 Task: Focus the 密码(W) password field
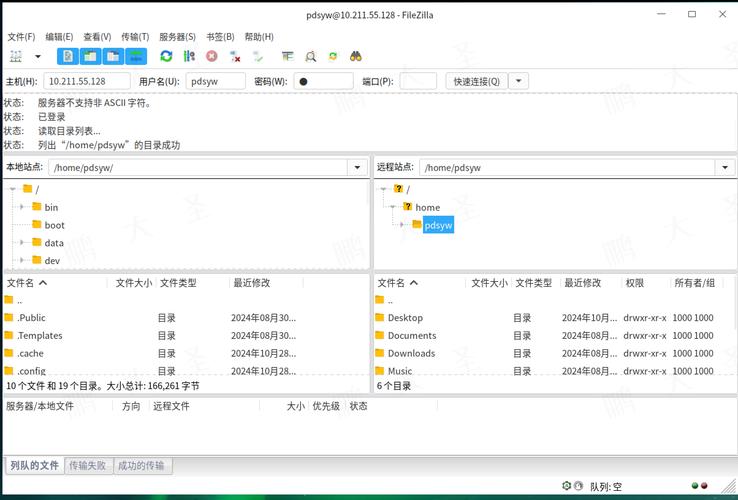pos(323,81)
